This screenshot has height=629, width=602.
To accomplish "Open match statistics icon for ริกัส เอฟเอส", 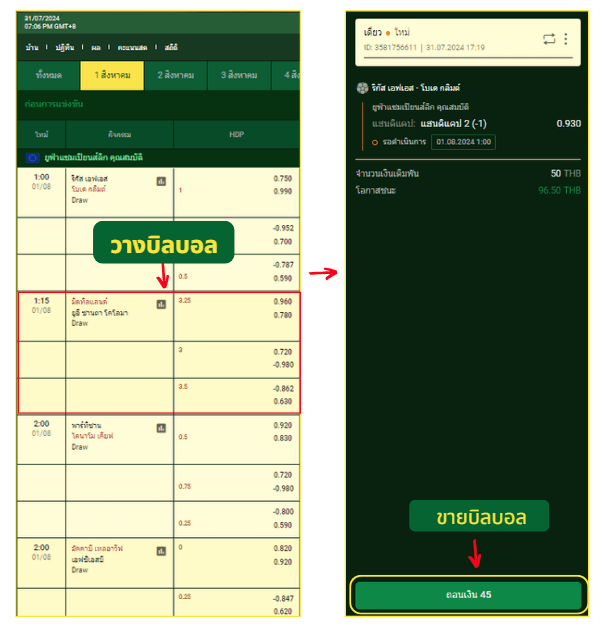I will tap(161, 181).
